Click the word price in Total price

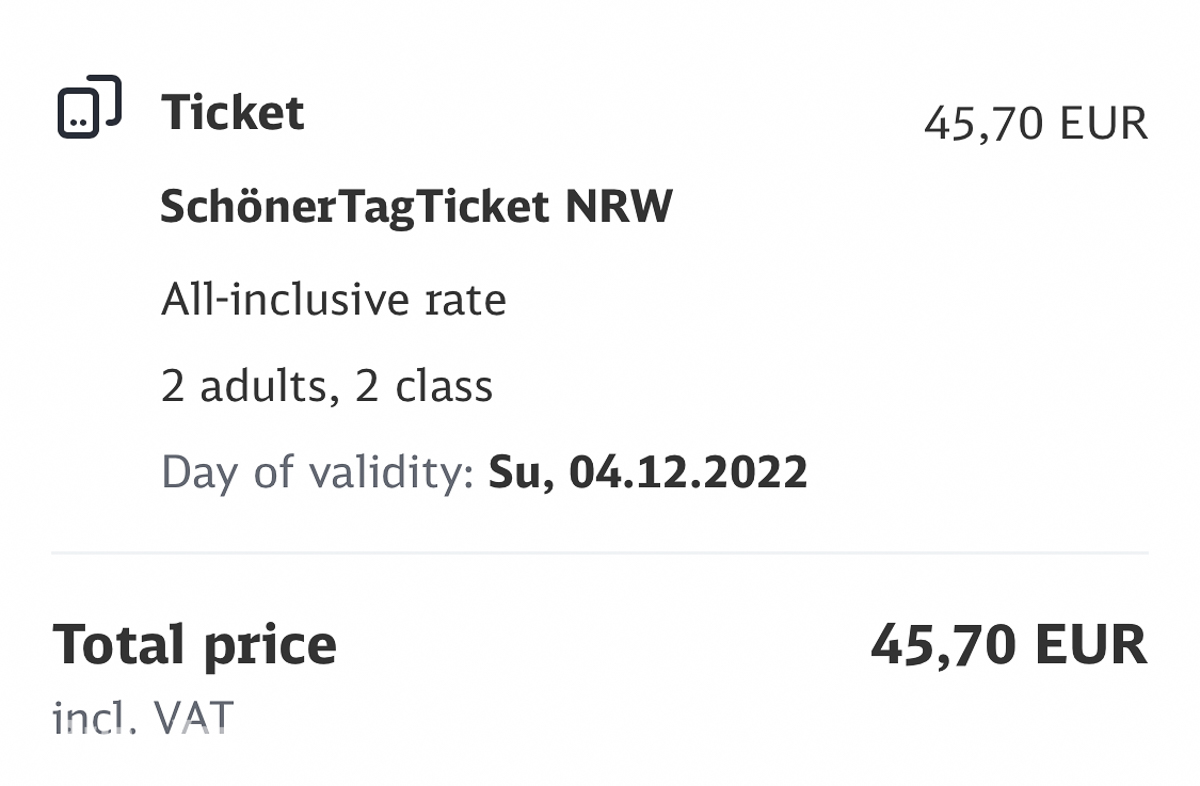(269, 647)
